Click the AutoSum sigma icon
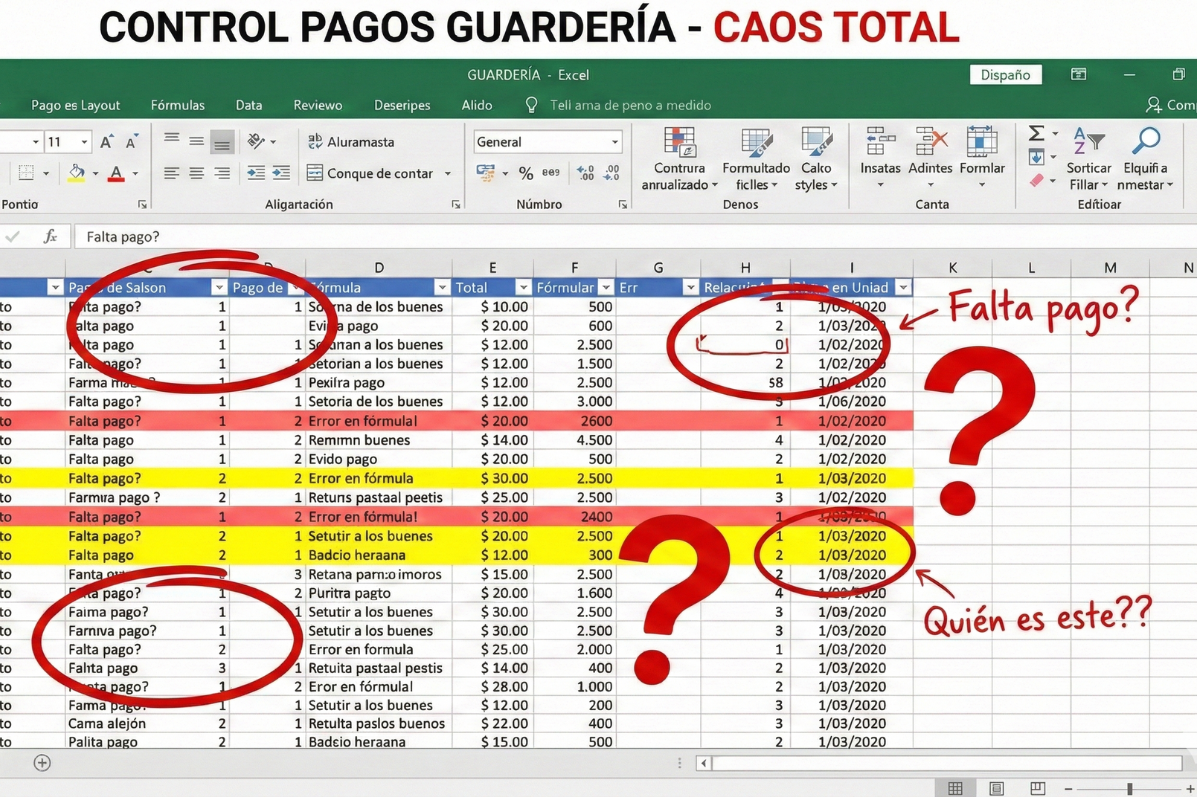The height and width of the screenshot is (800, 1200). point(1037,131)
